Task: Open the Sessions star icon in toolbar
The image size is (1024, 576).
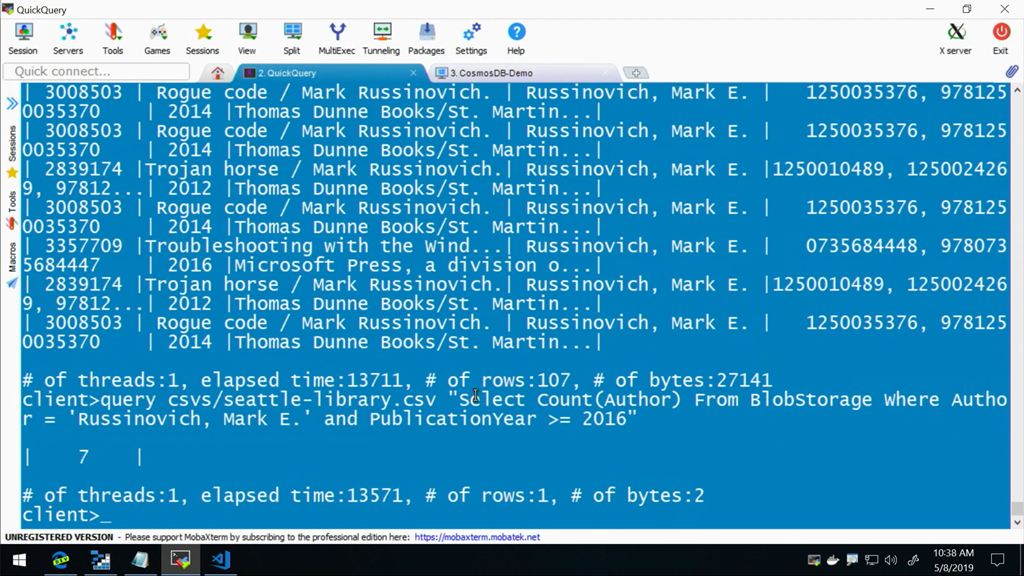Action: click(x=202, y=38)
